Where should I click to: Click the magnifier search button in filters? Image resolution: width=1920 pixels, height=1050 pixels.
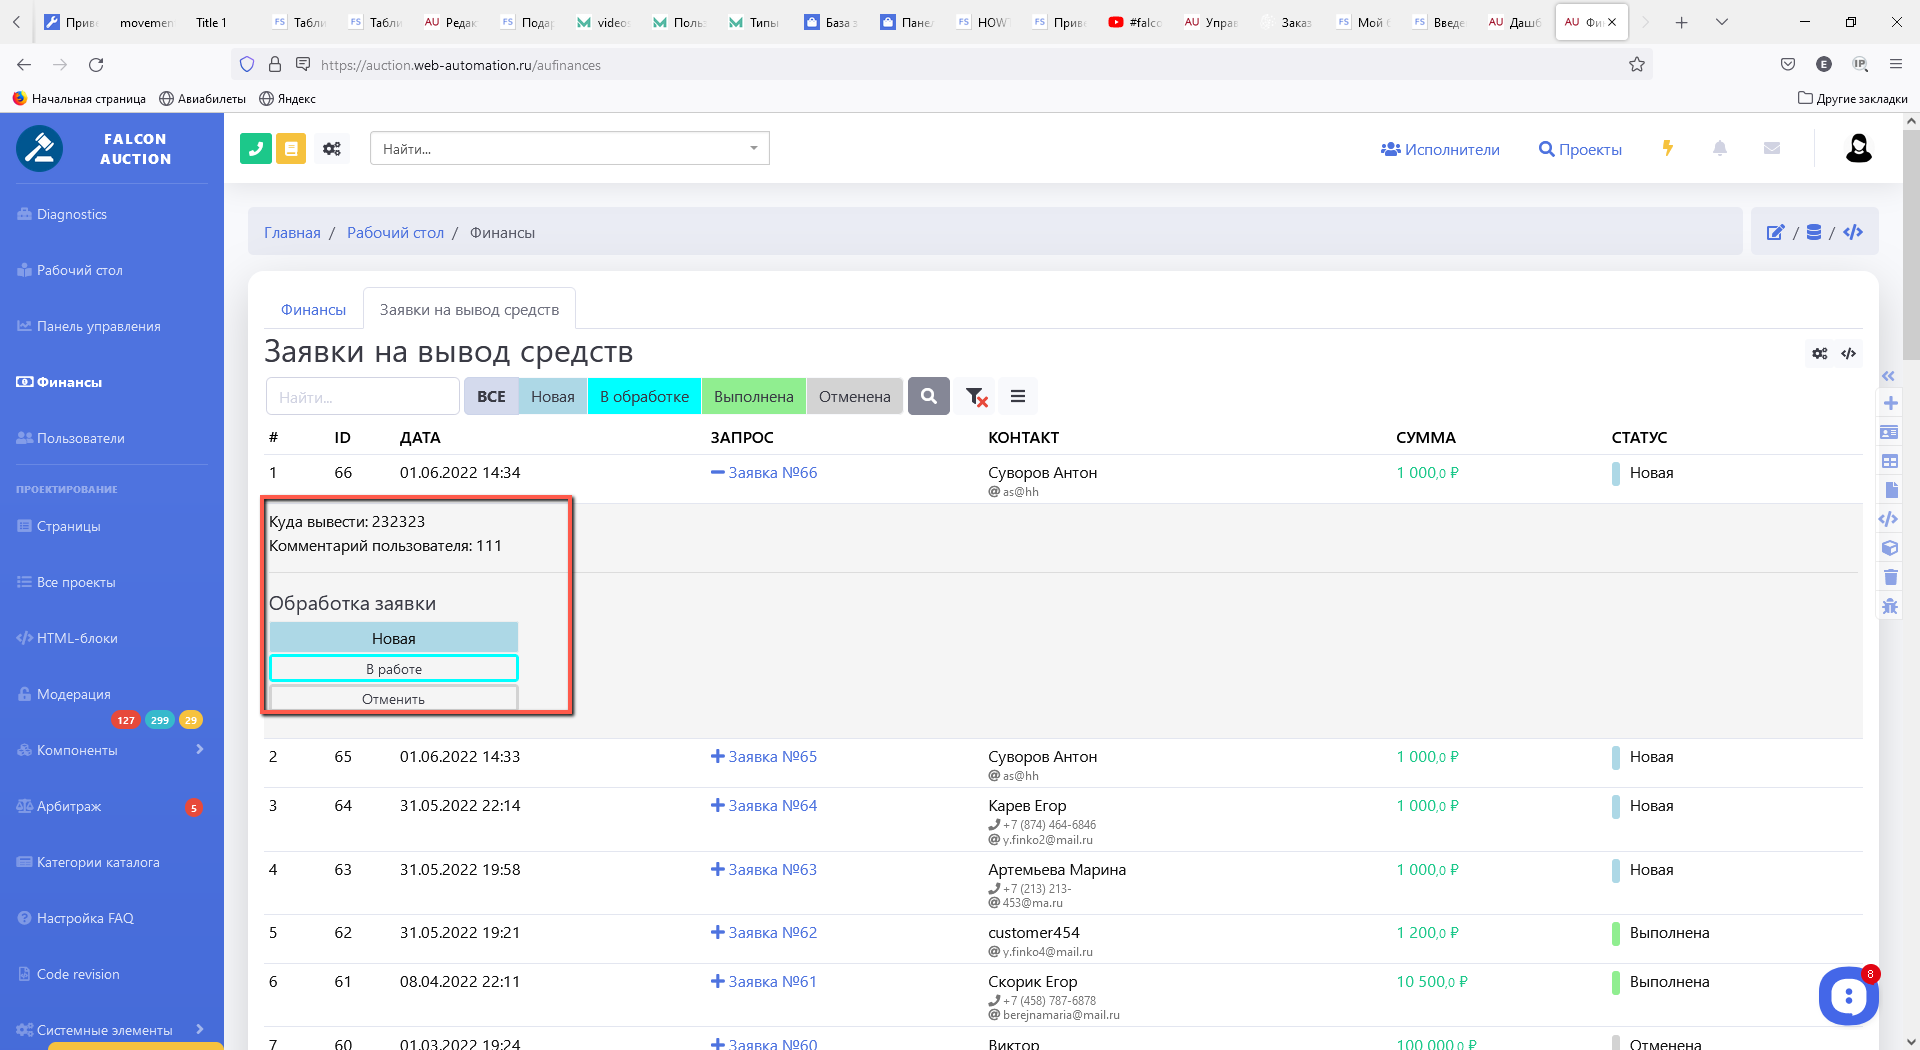928,397
